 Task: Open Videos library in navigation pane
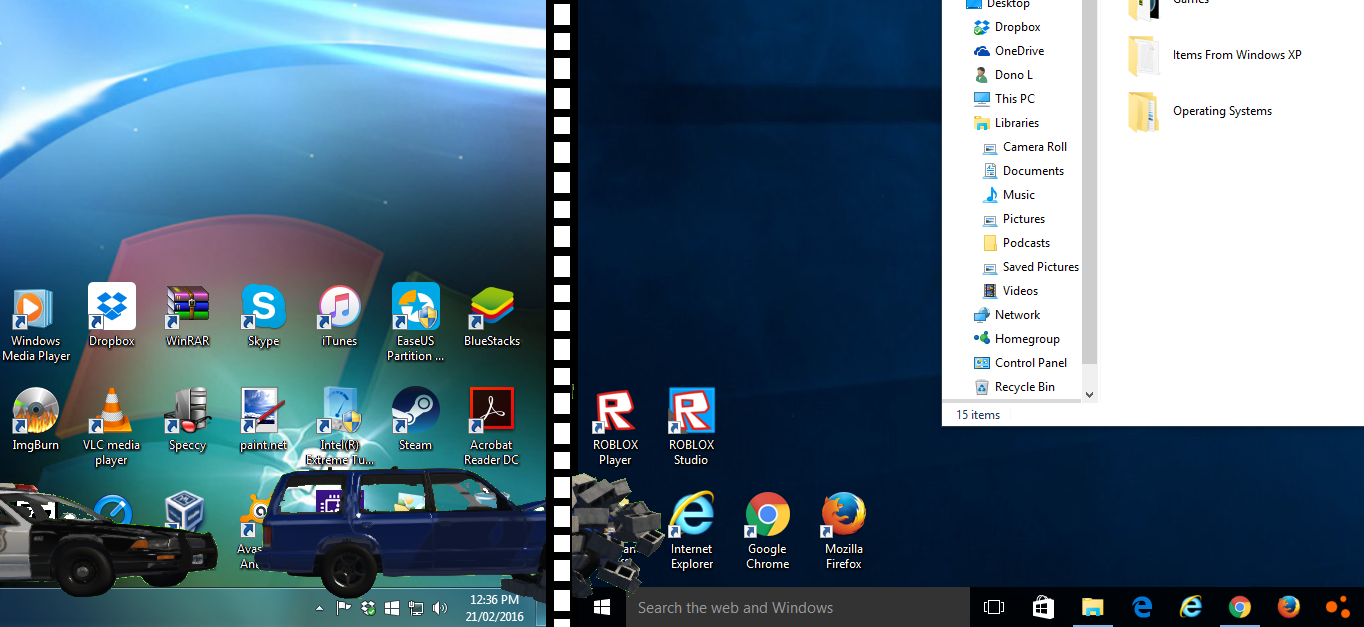1010,291
